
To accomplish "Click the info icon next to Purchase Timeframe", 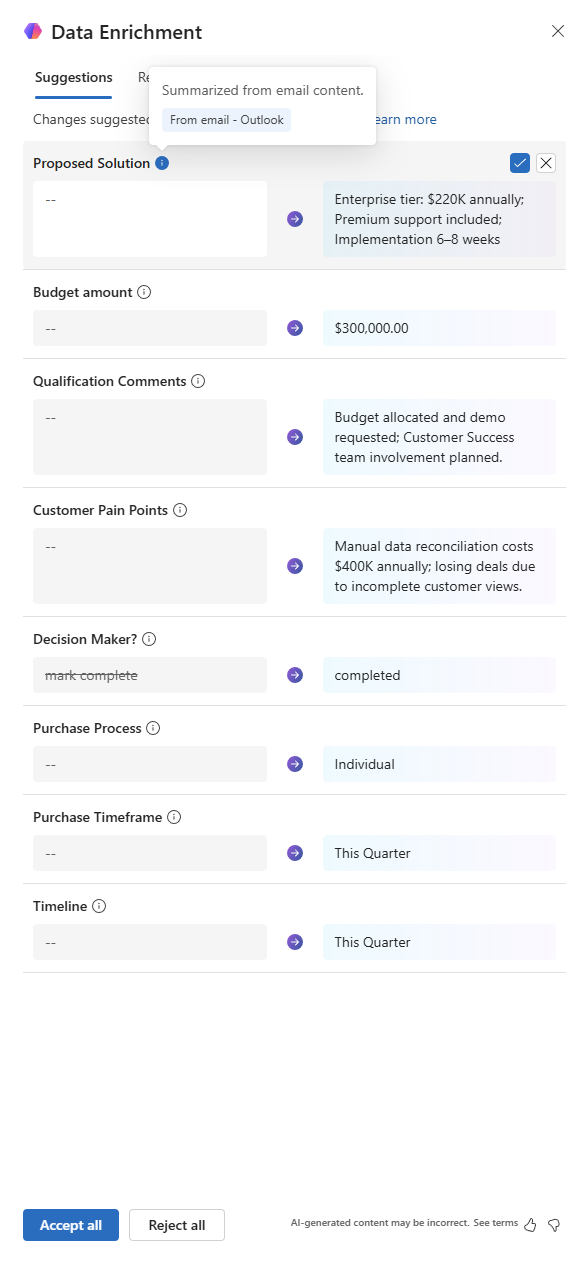I will coord(174,817).
